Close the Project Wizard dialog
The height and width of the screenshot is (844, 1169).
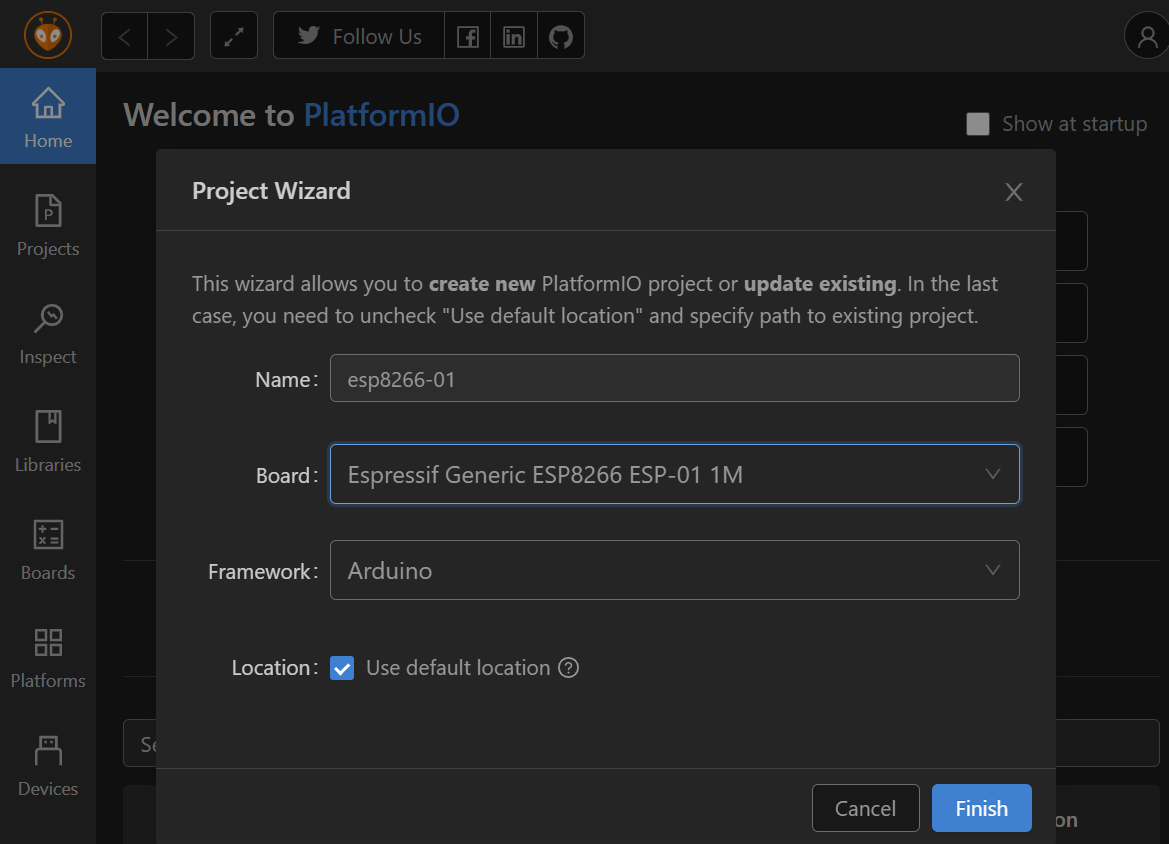click(1013, 192)
